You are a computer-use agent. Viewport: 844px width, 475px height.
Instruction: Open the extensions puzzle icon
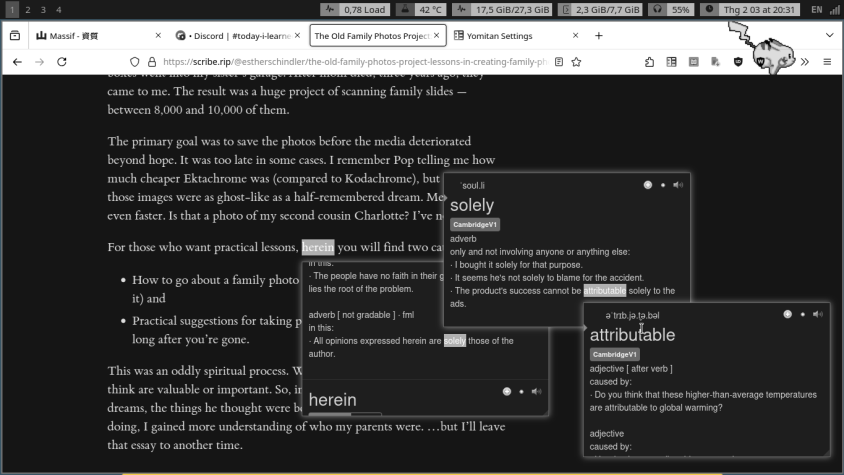point(650,62)
